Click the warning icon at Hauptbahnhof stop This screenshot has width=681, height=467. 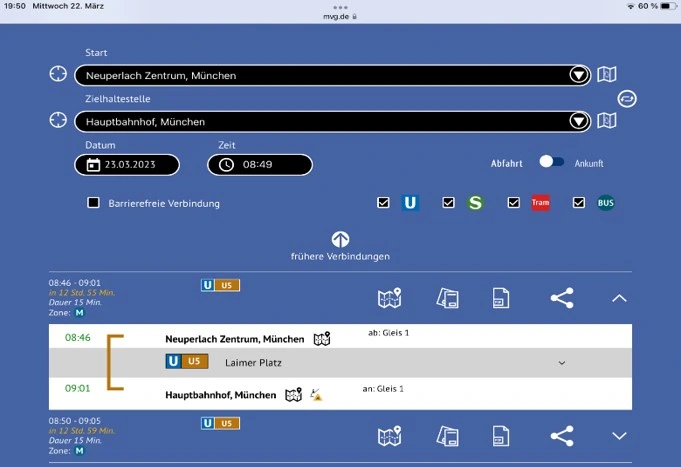(x=316, y=395)
